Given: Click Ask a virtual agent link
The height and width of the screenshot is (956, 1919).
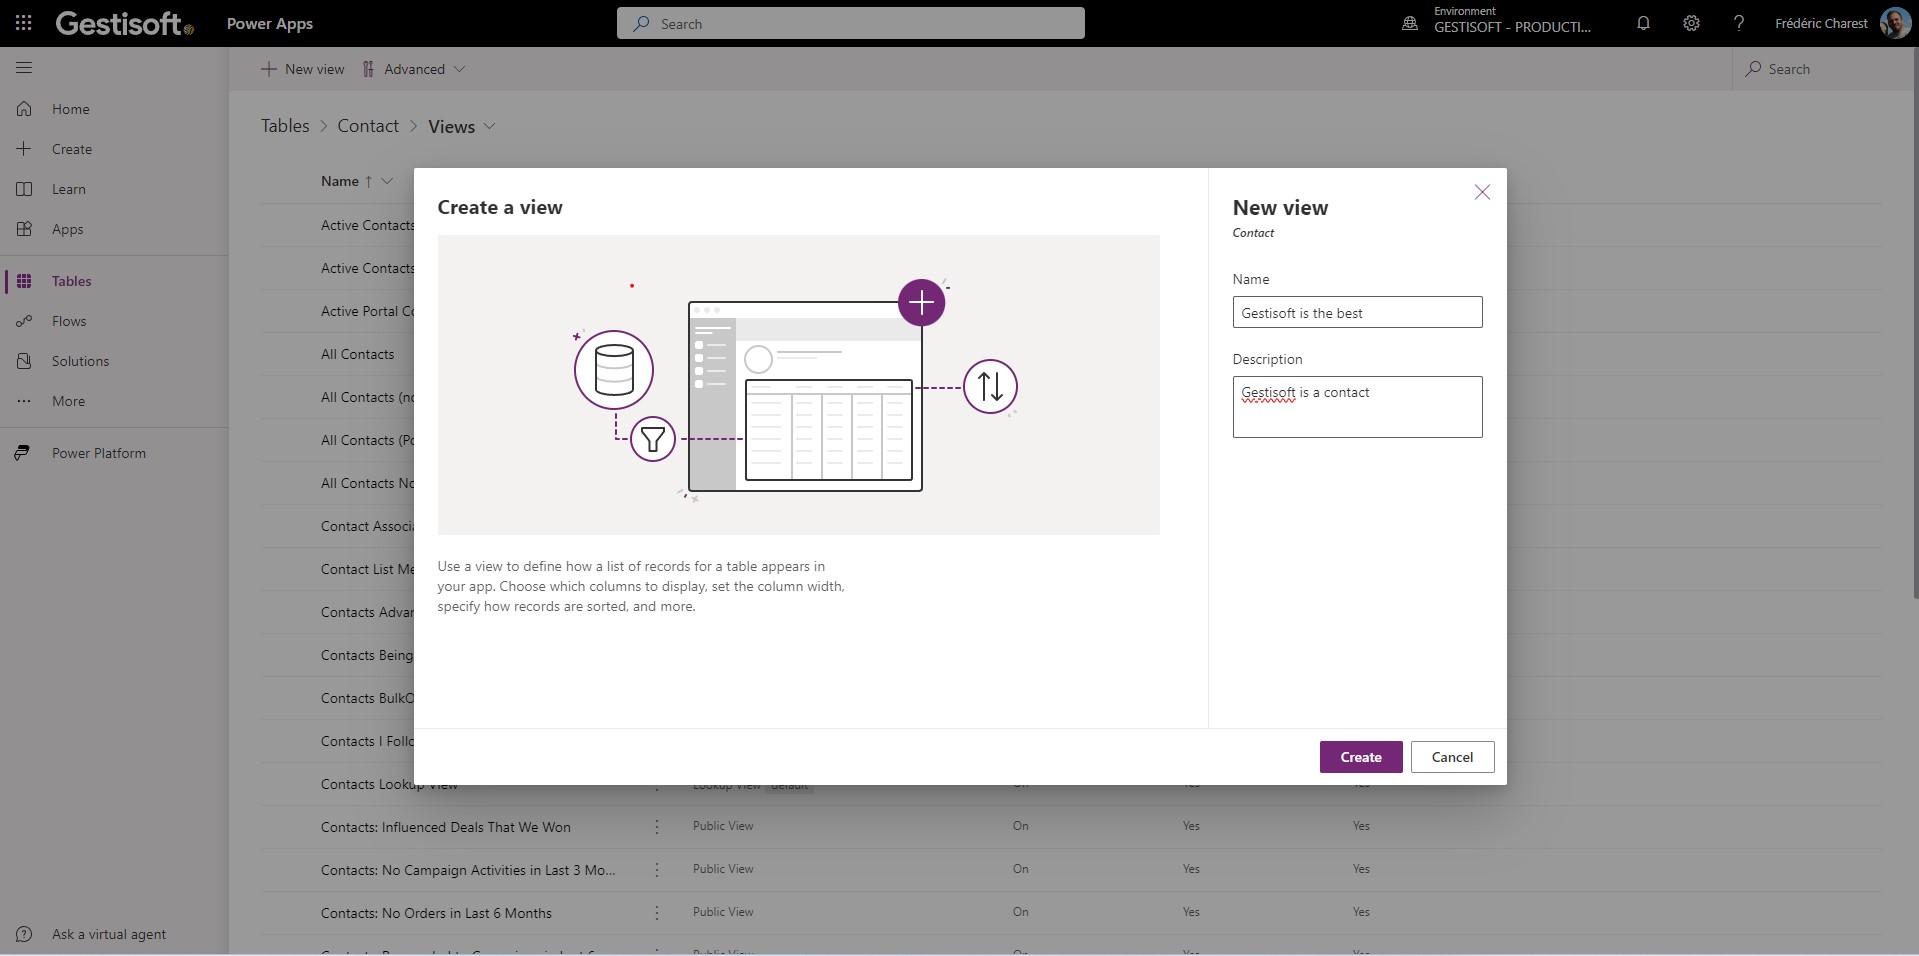Looking at the screenshot, I should click(109, 934).
